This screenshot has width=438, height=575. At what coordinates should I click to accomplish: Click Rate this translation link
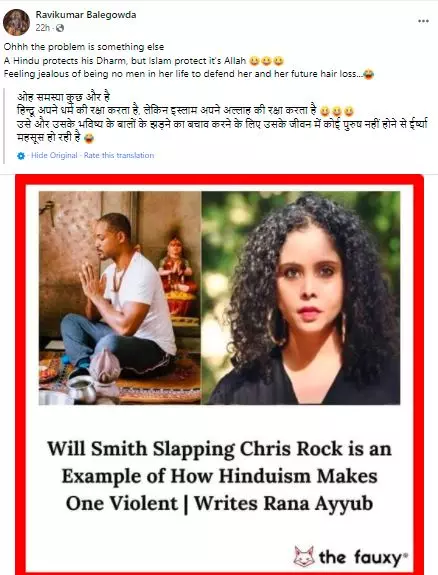click(x=119, y=155)
